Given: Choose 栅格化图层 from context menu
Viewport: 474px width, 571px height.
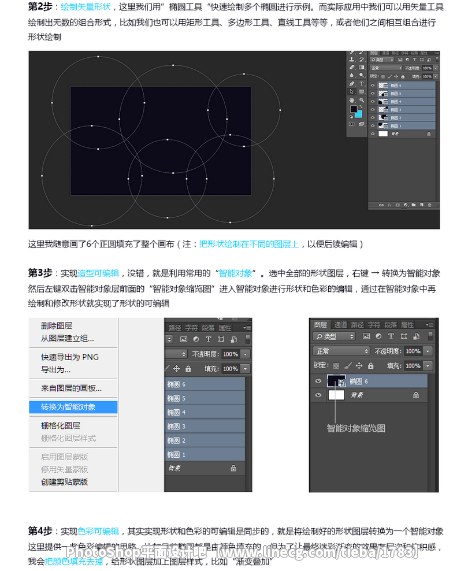Looking at the screenshot, I should pos(60,425).
